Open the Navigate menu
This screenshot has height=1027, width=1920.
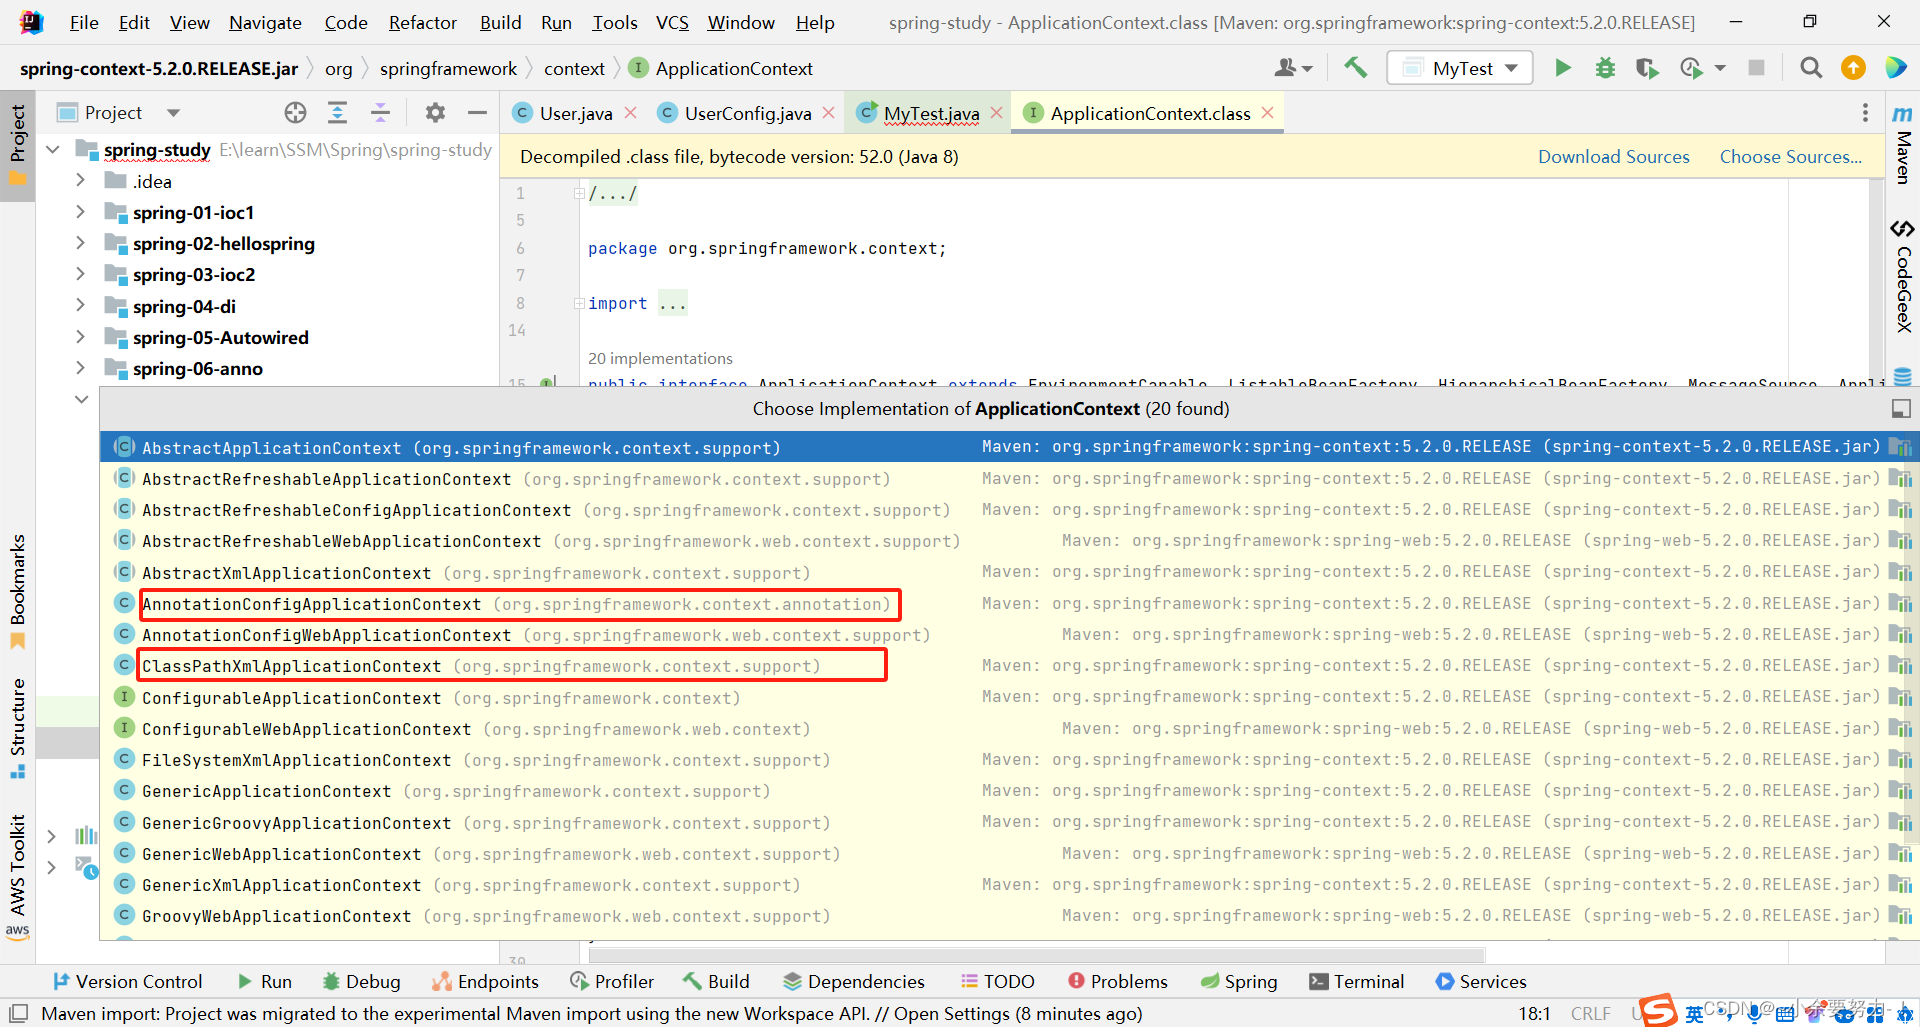(x=265, y=22)
